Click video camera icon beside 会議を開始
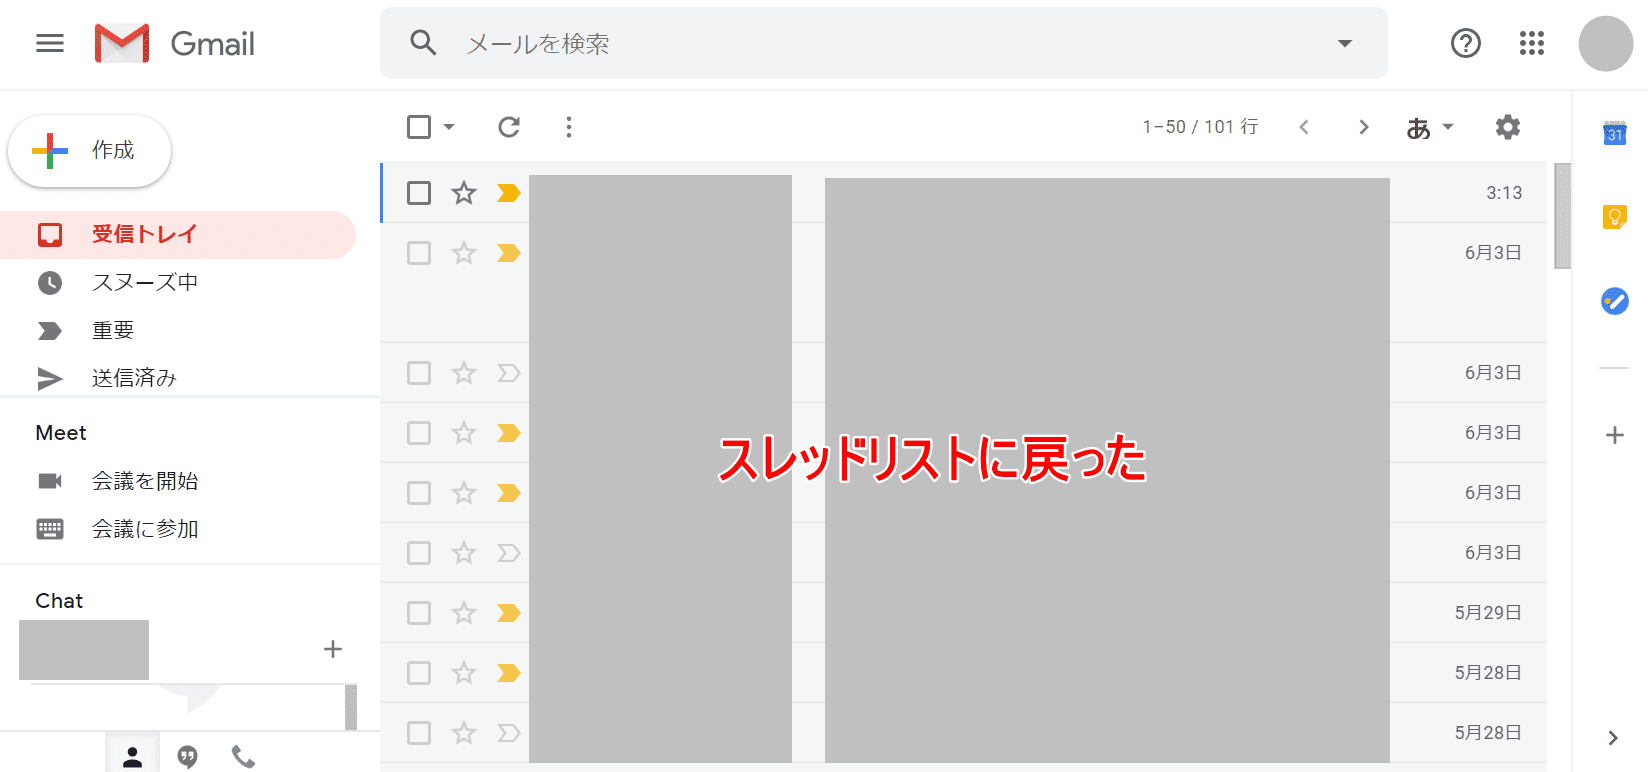 (x=50, y=481)
